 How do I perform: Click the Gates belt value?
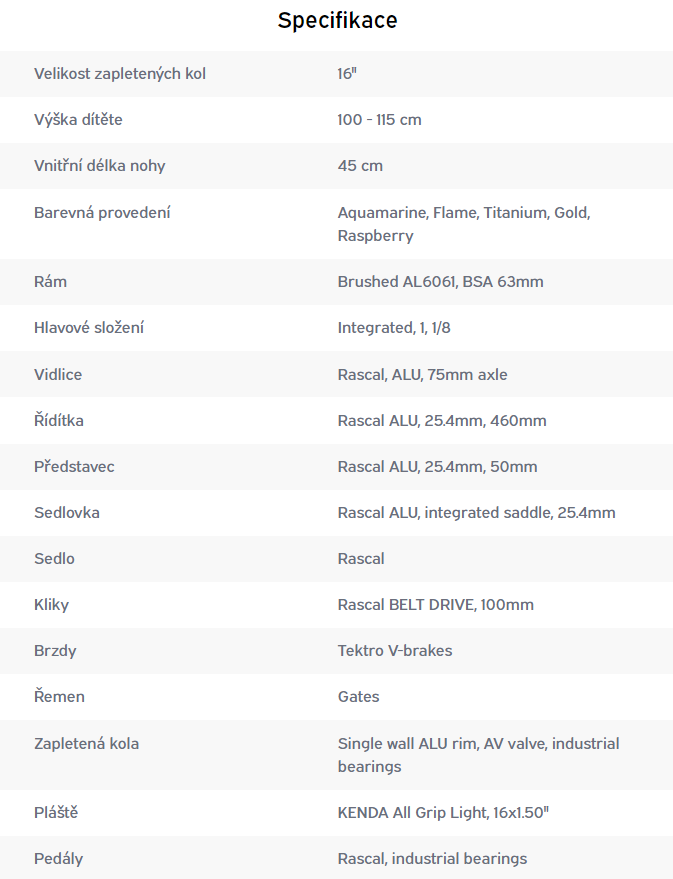[x=359, y=696]
